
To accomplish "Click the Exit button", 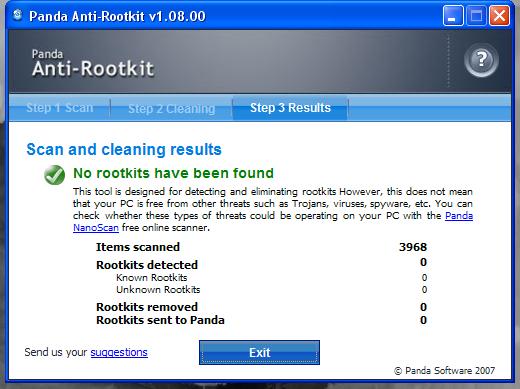I will pos(259,352).
